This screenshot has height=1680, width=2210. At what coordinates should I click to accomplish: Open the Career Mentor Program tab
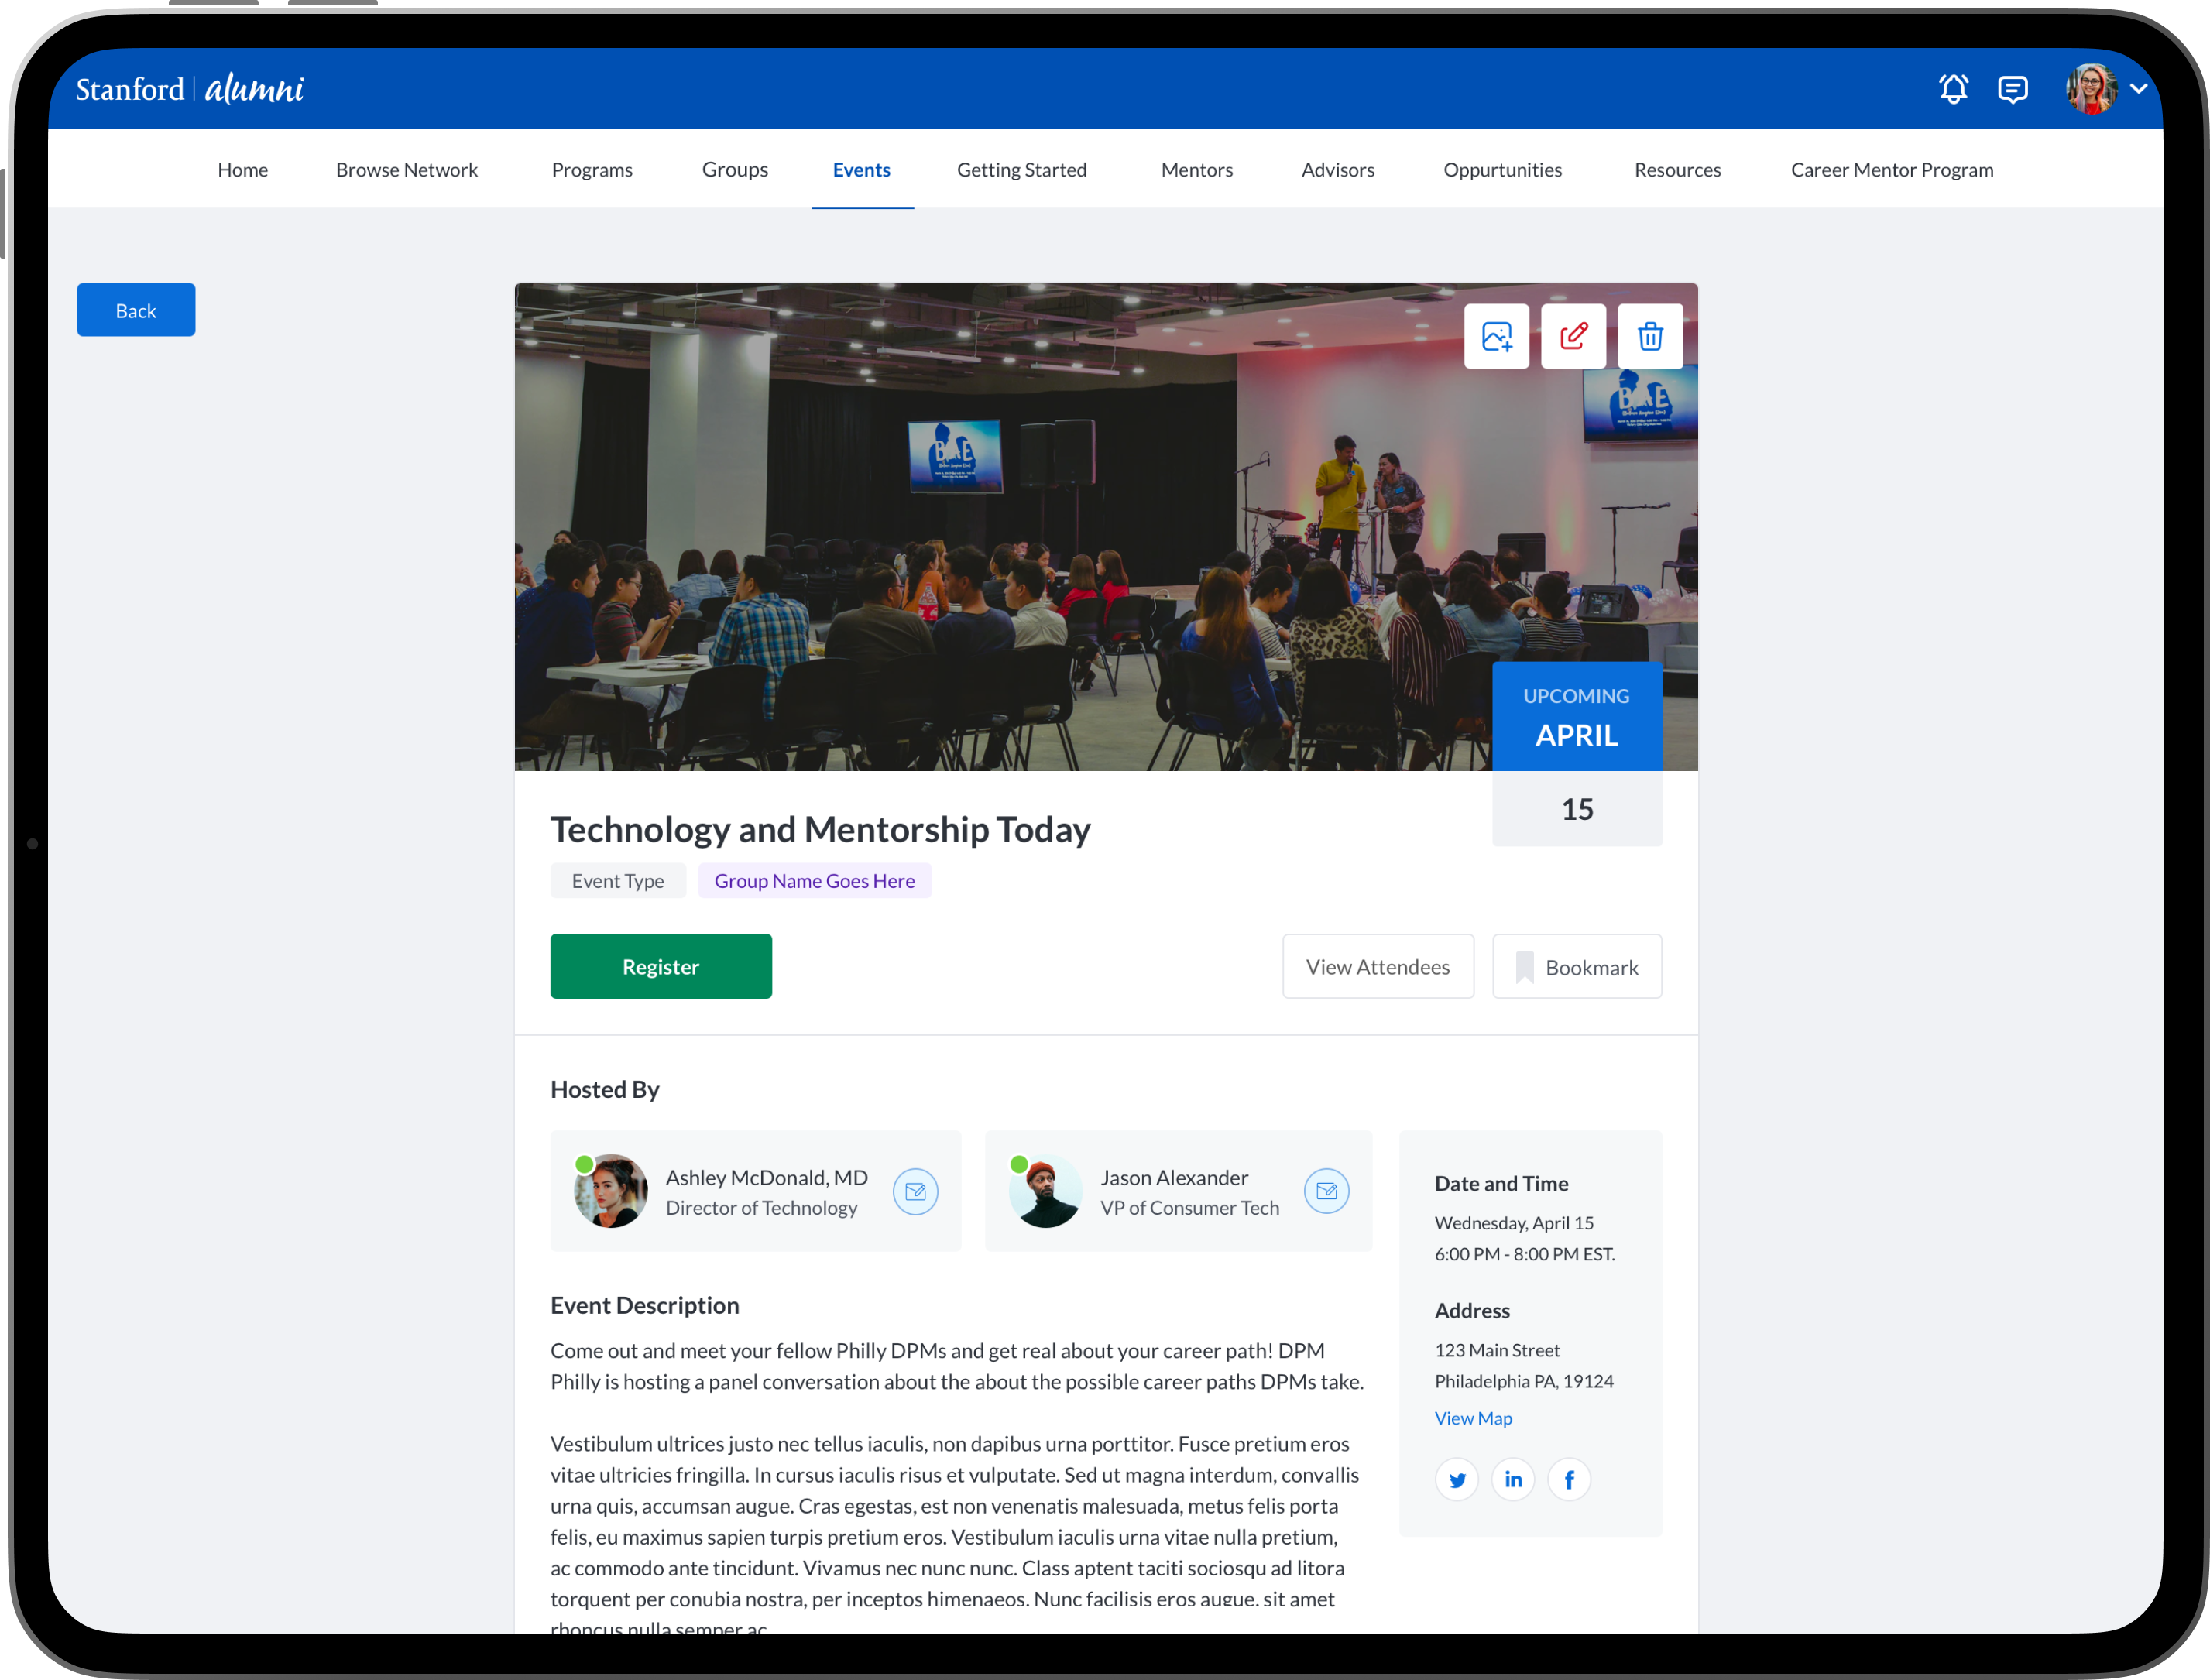[x=1891, y=170]
